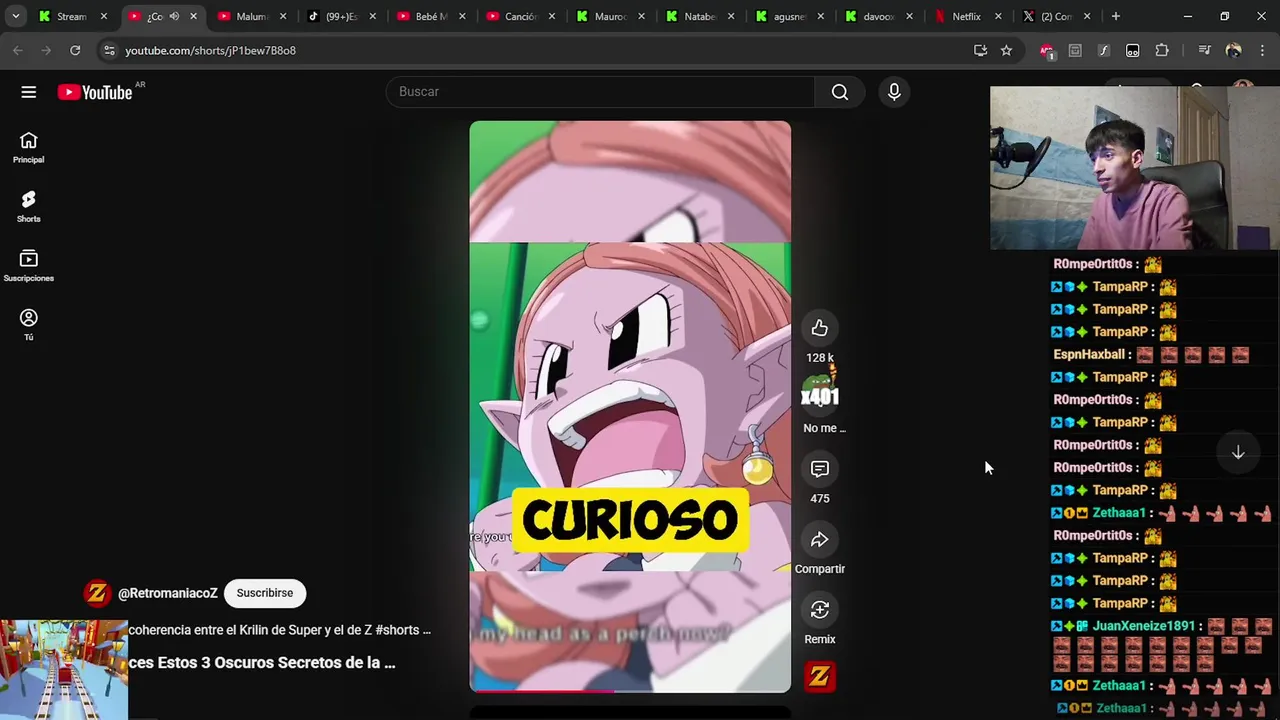Switch to the agusne Kick tab

coord(788,16)
